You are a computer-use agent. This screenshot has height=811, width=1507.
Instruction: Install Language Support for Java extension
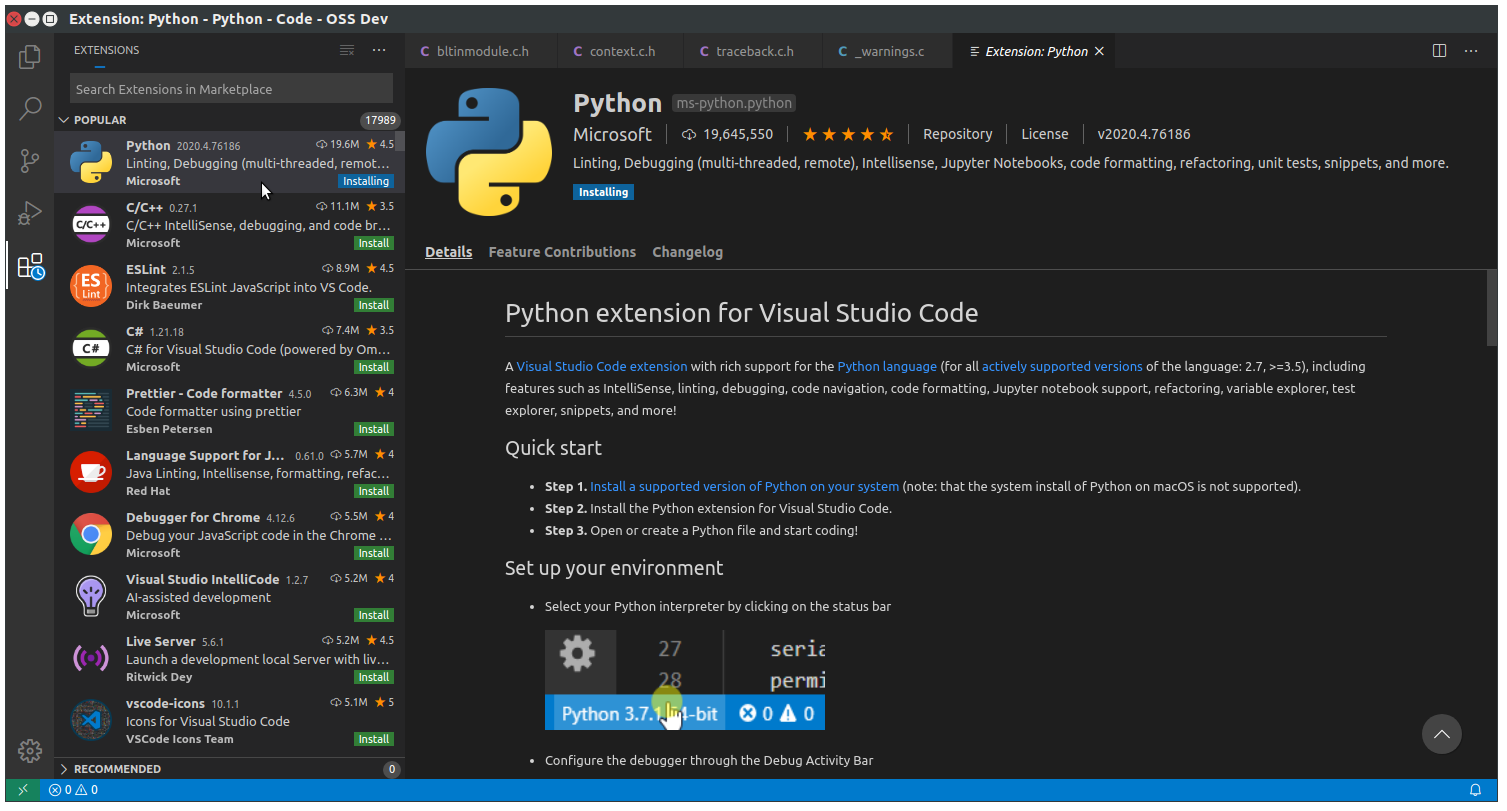pos(374,491)
